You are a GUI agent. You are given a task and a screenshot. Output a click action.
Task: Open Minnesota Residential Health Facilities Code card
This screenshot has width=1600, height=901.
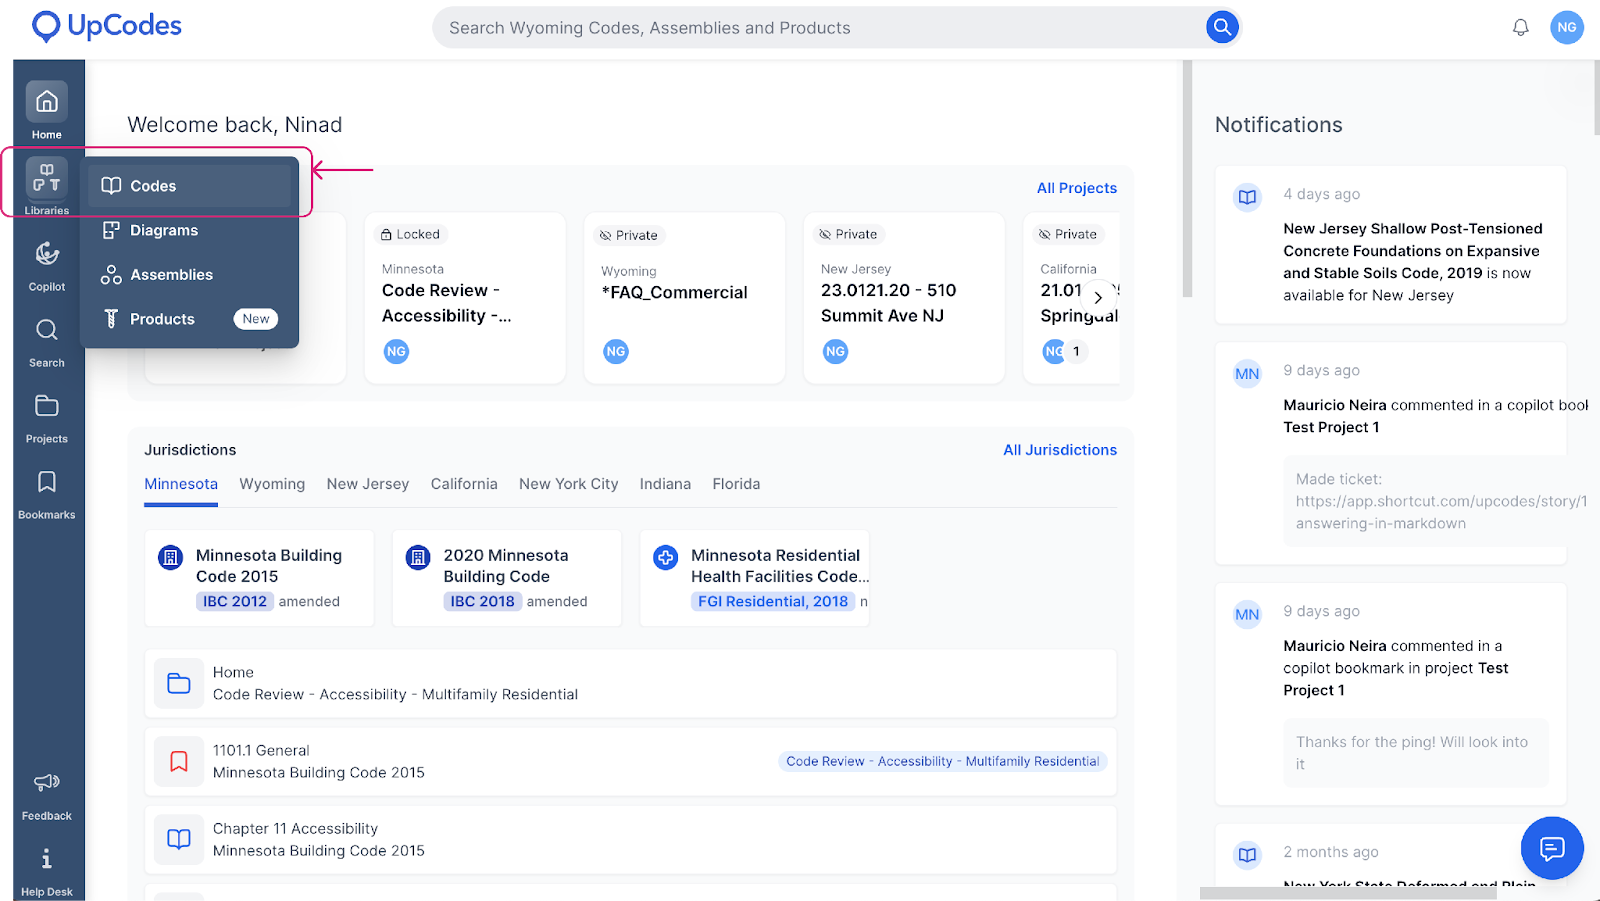pos(755,578)
